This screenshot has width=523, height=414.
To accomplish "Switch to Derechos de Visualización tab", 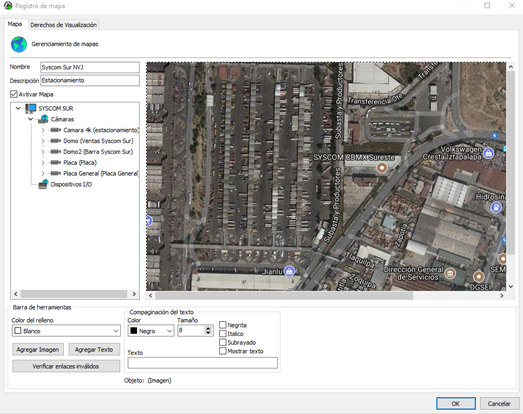I will click(63, 25).
